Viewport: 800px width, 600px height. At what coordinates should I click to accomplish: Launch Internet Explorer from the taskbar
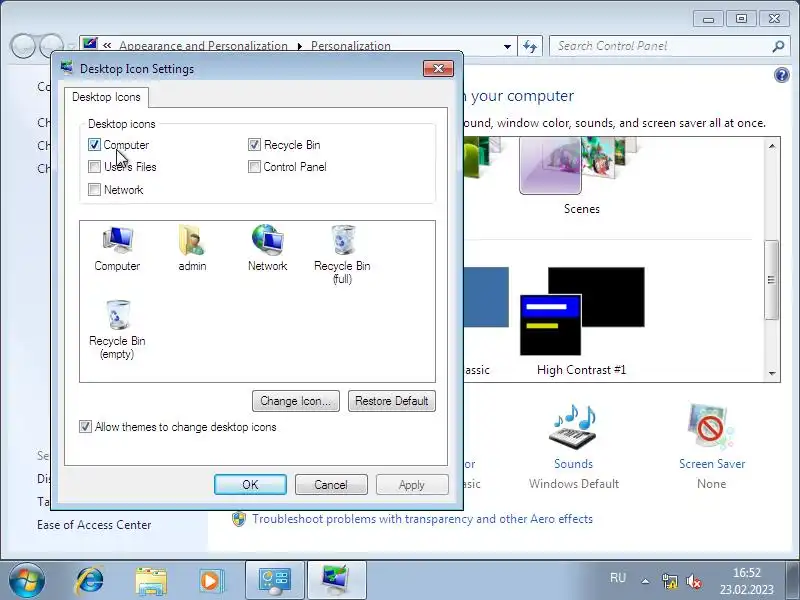pos(89,581)
